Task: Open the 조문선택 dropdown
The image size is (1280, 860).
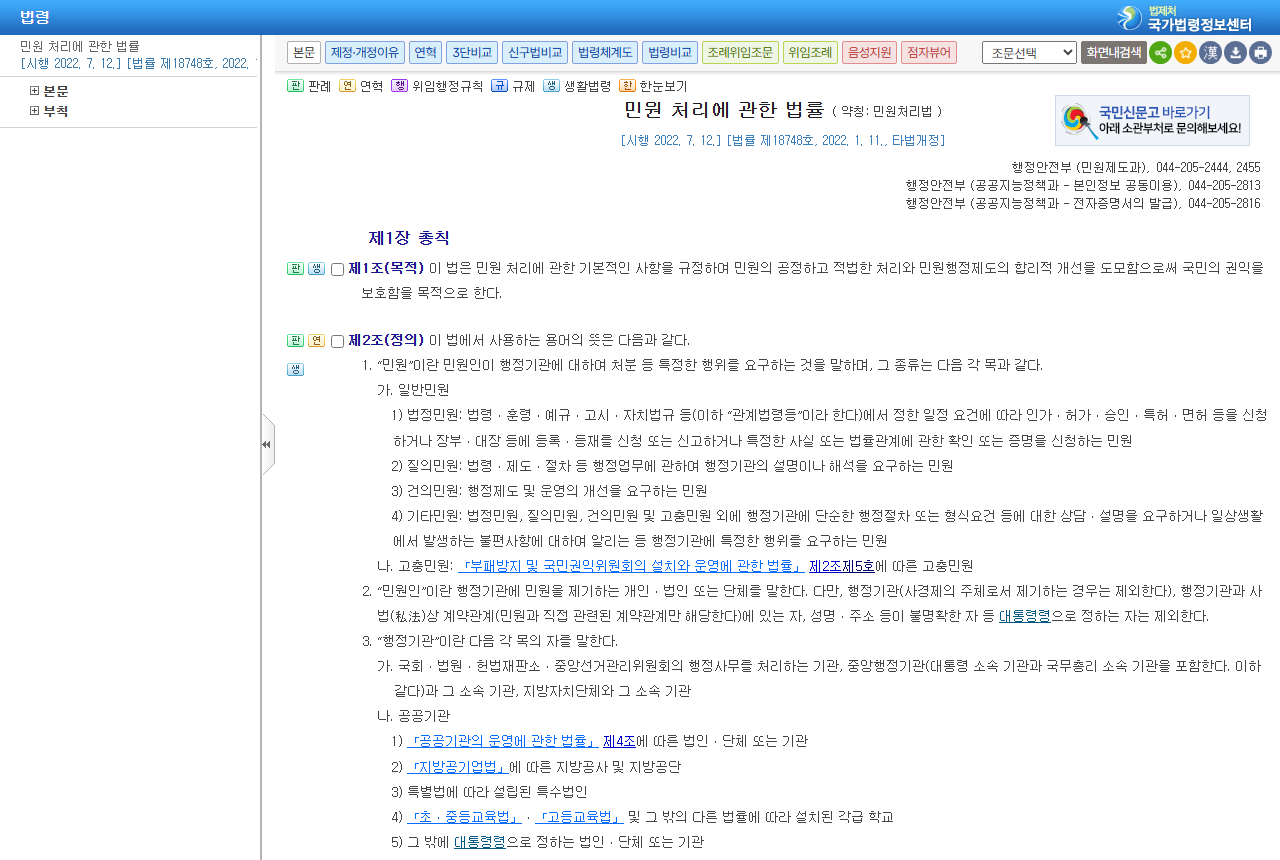Action: (x=1029, y=53)
